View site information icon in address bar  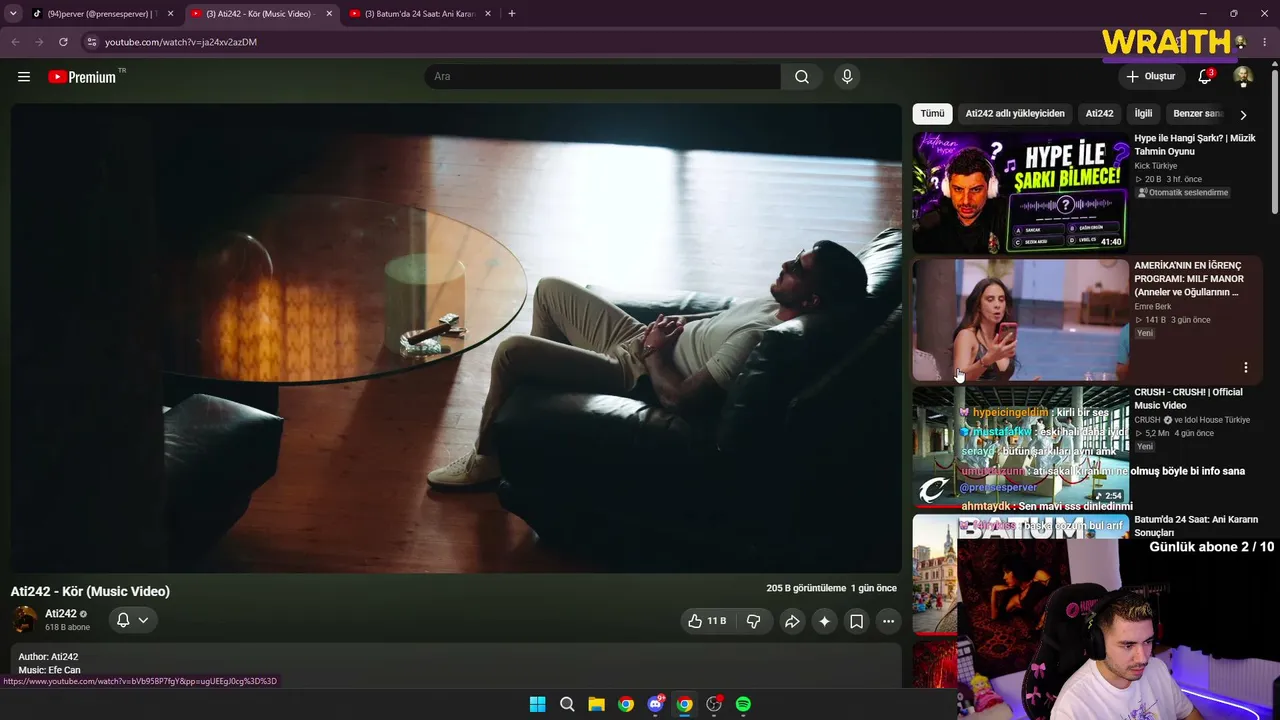click(x=91, y=42)
